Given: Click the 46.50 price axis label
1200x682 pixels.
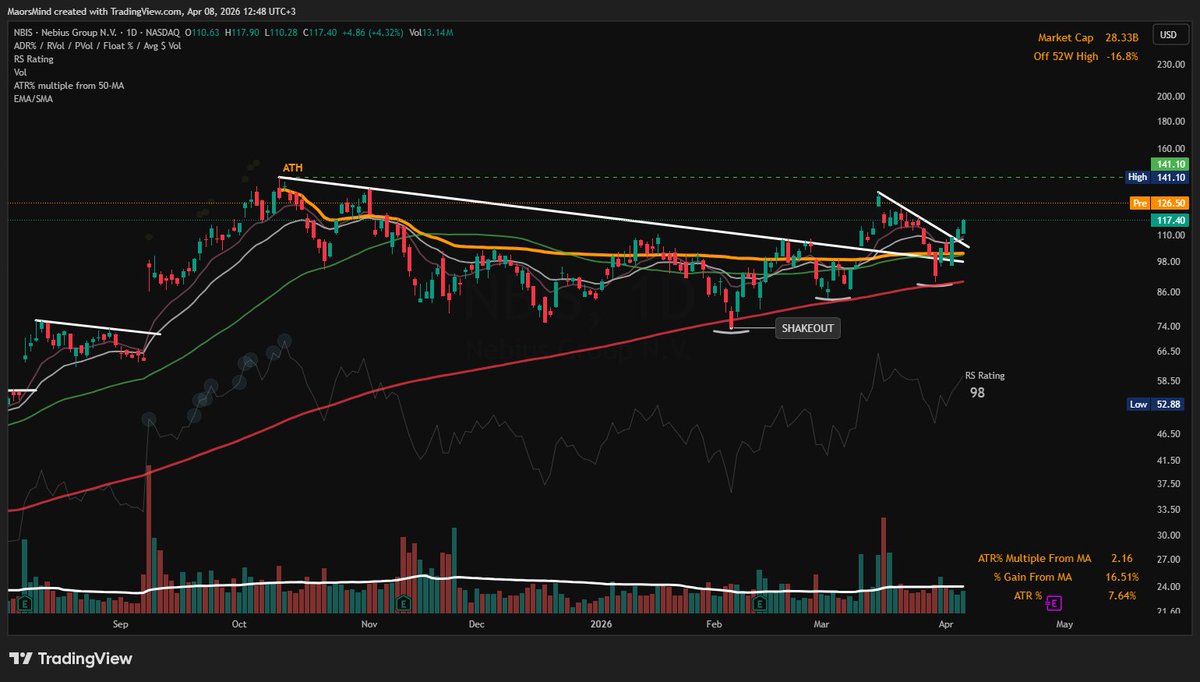Looking at the screenshot, I should click(x=1170, y=436).
